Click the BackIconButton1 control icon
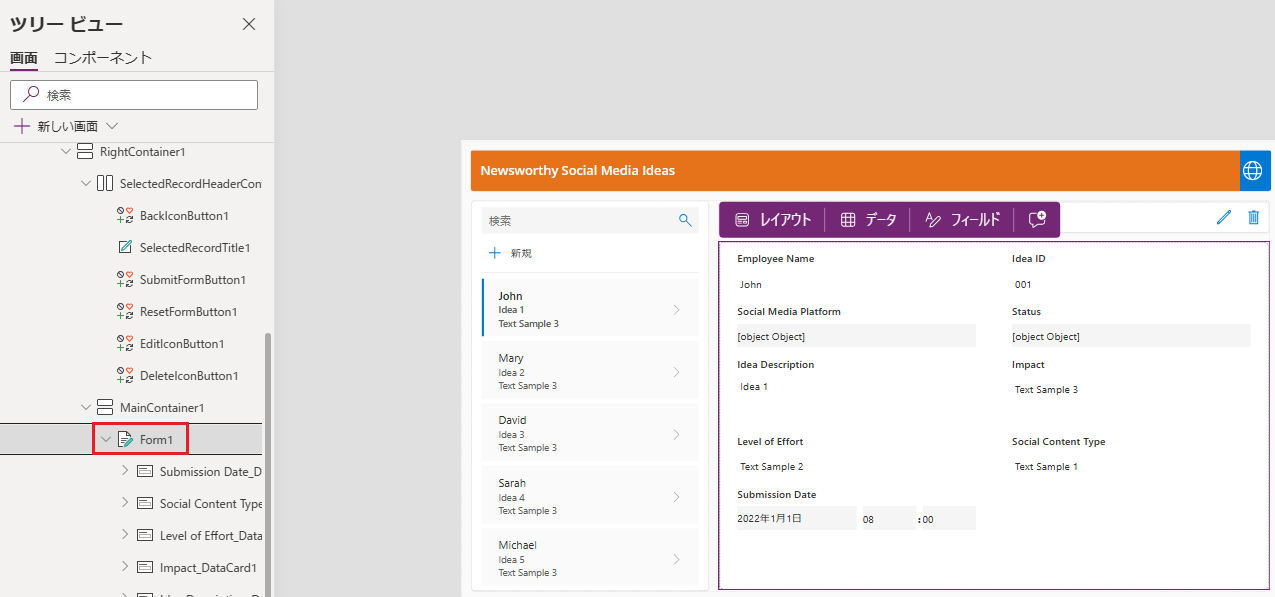 125,216
